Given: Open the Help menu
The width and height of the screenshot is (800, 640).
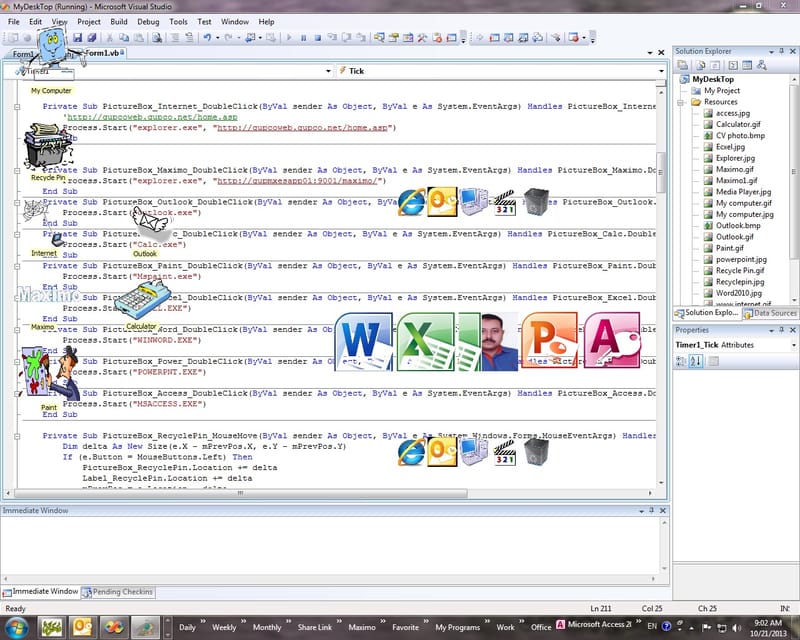Looking at the screenshot, I should point(266,22).
